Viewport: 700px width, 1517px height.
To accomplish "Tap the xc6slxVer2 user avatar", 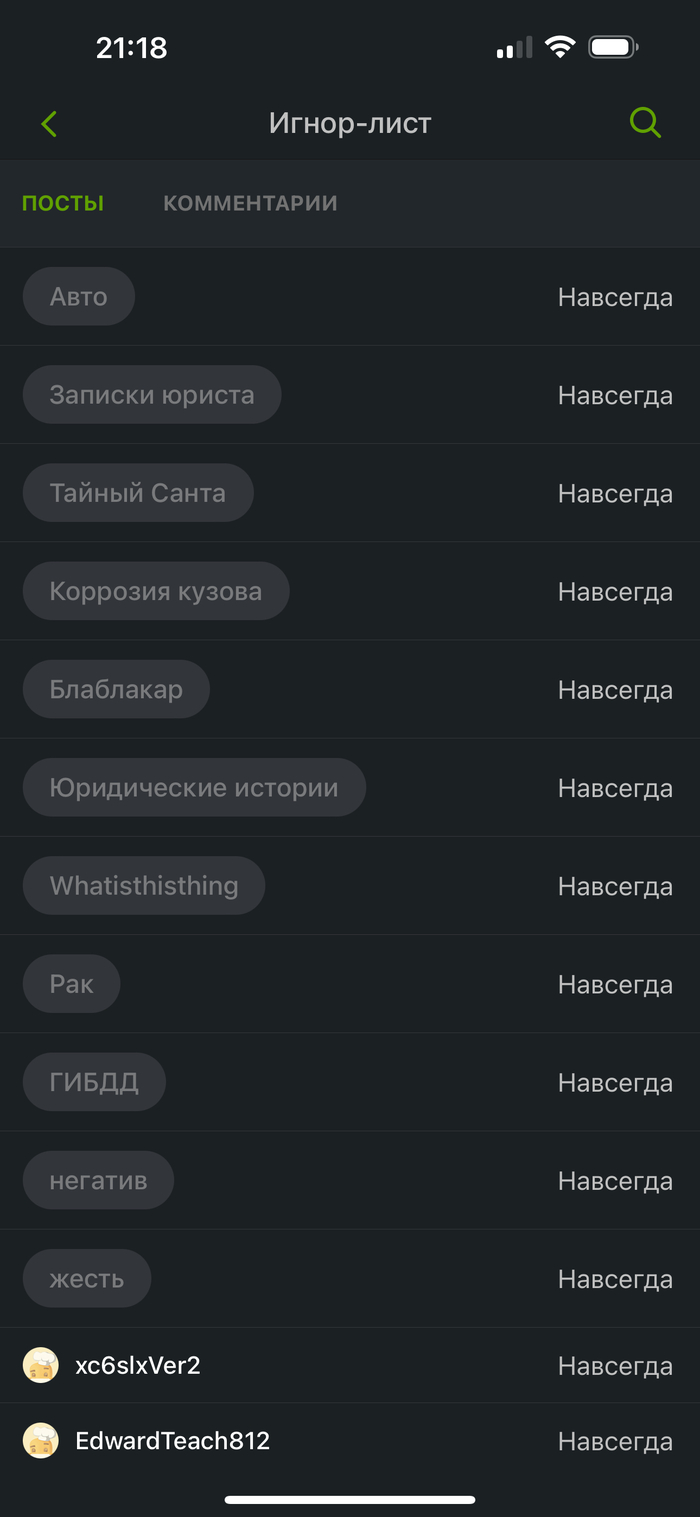I will coord(41,1365).
